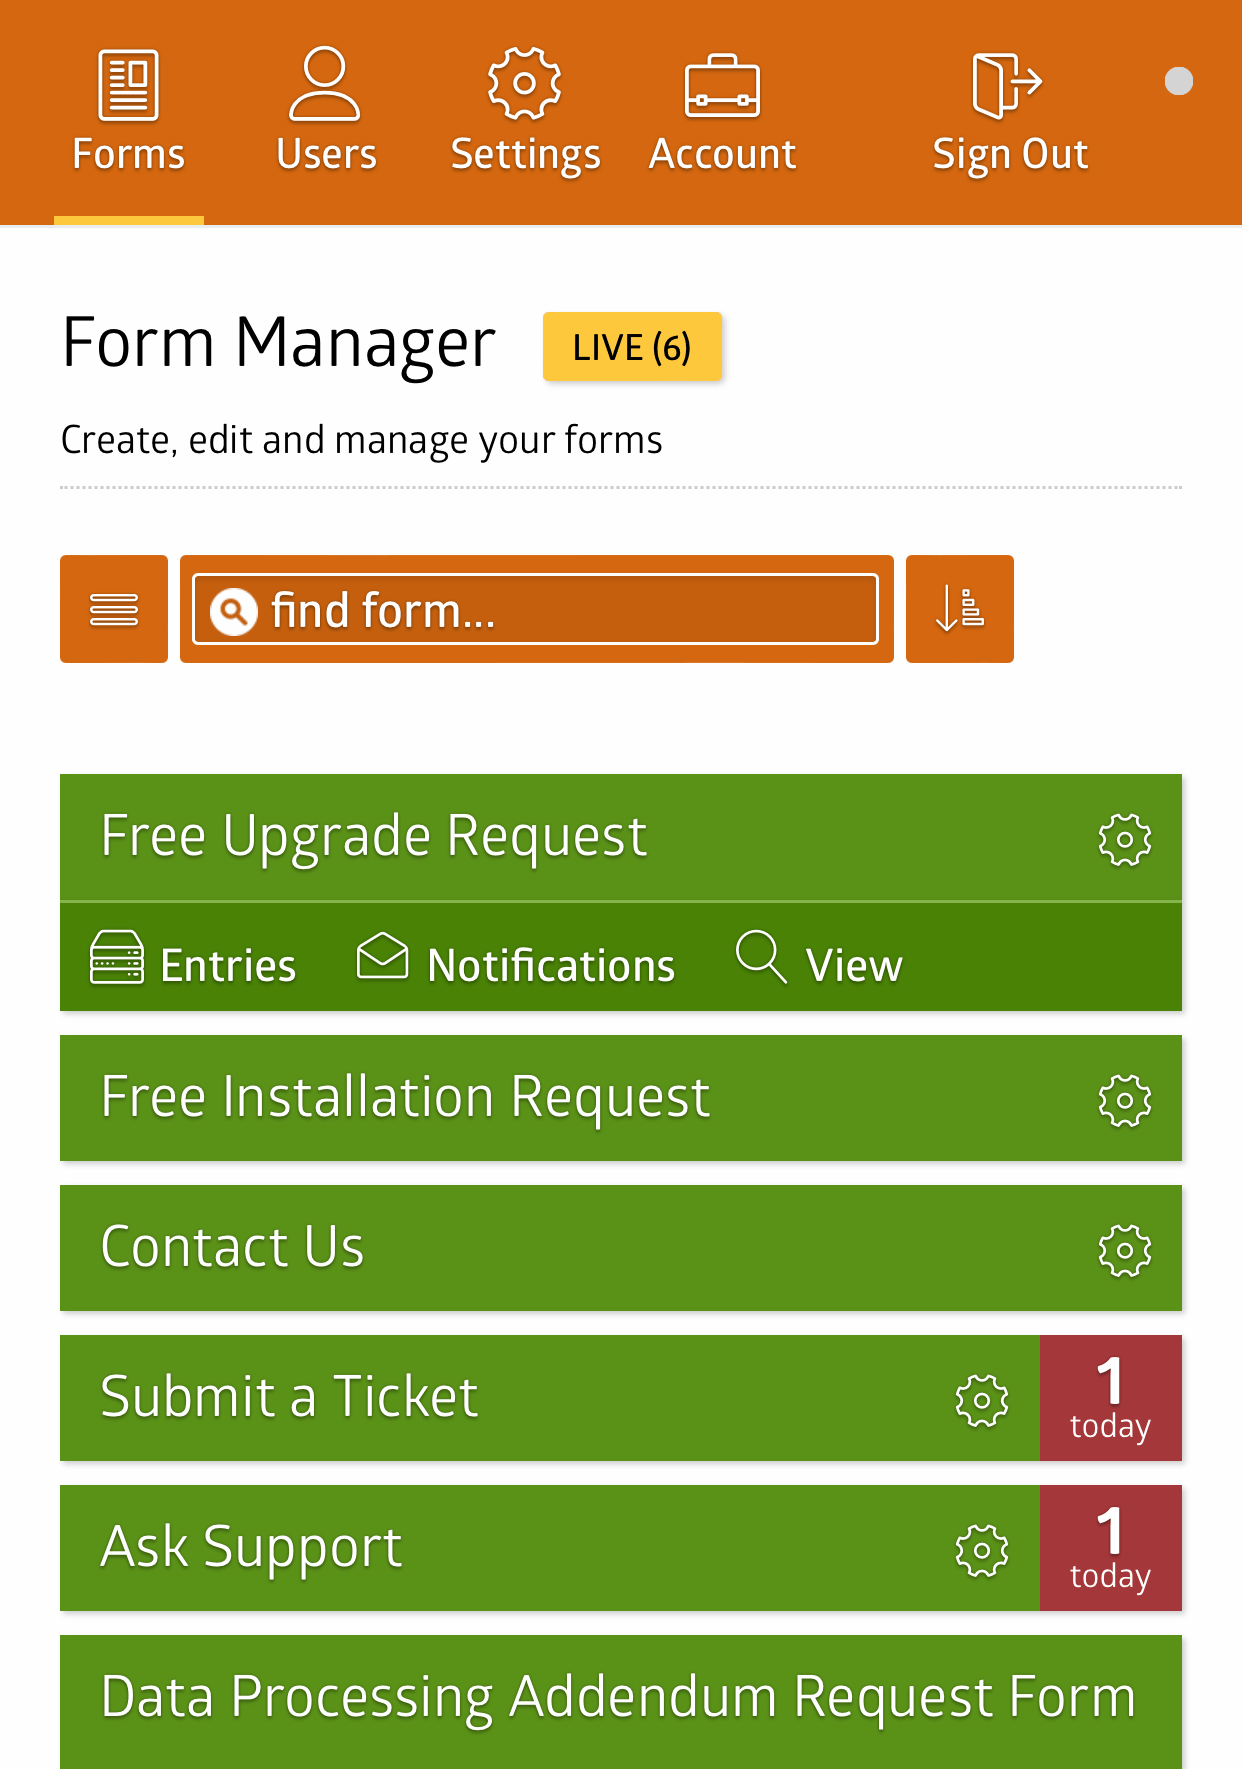This screenshot has height=1769, width=1242.
Task: Open the Forms tab in top navigation
Action: (129, 112)
